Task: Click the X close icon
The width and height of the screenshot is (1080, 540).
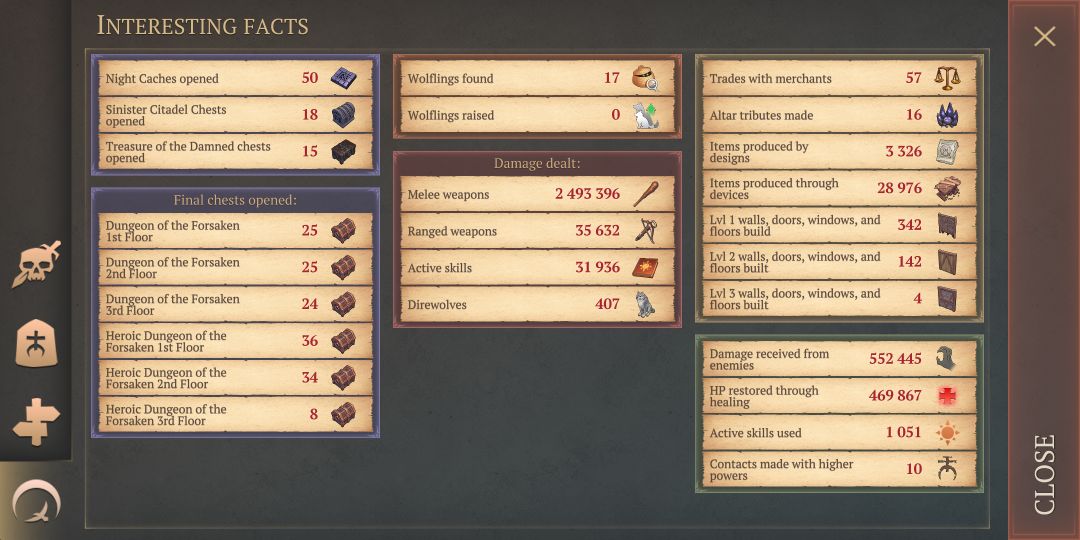Action: tap(1044, 36)
